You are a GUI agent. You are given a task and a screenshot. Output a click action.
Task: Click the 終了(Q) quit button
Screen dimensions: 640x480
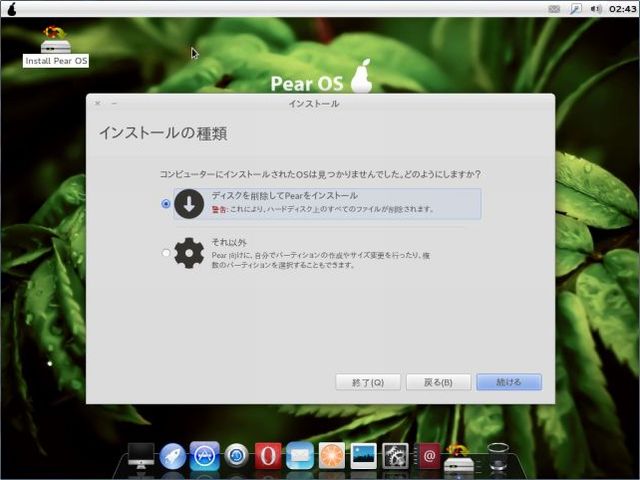(369, 382)
